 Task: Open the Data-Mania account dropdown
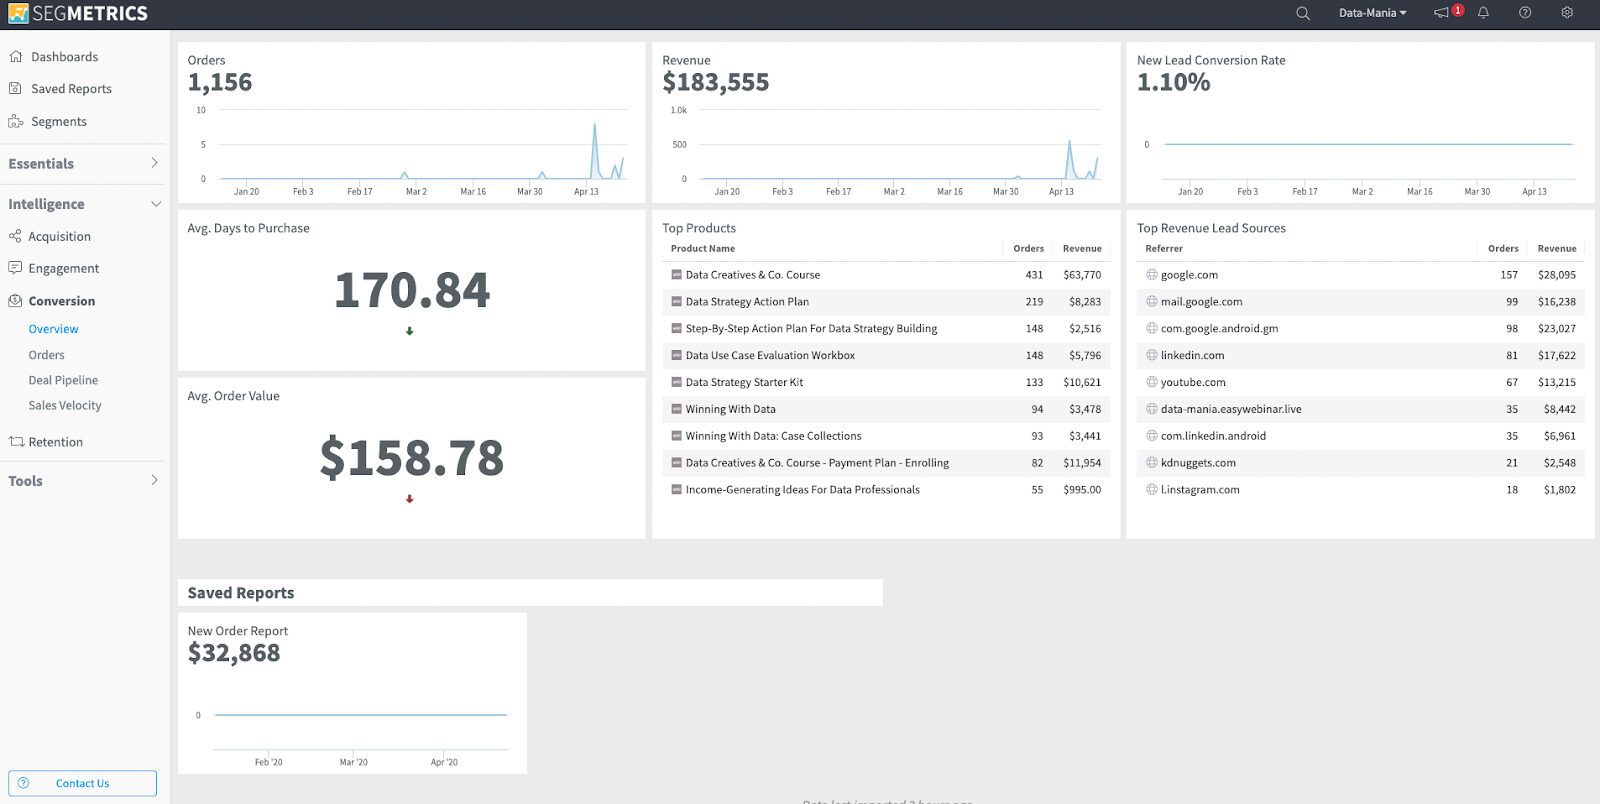pos(1372,13)
